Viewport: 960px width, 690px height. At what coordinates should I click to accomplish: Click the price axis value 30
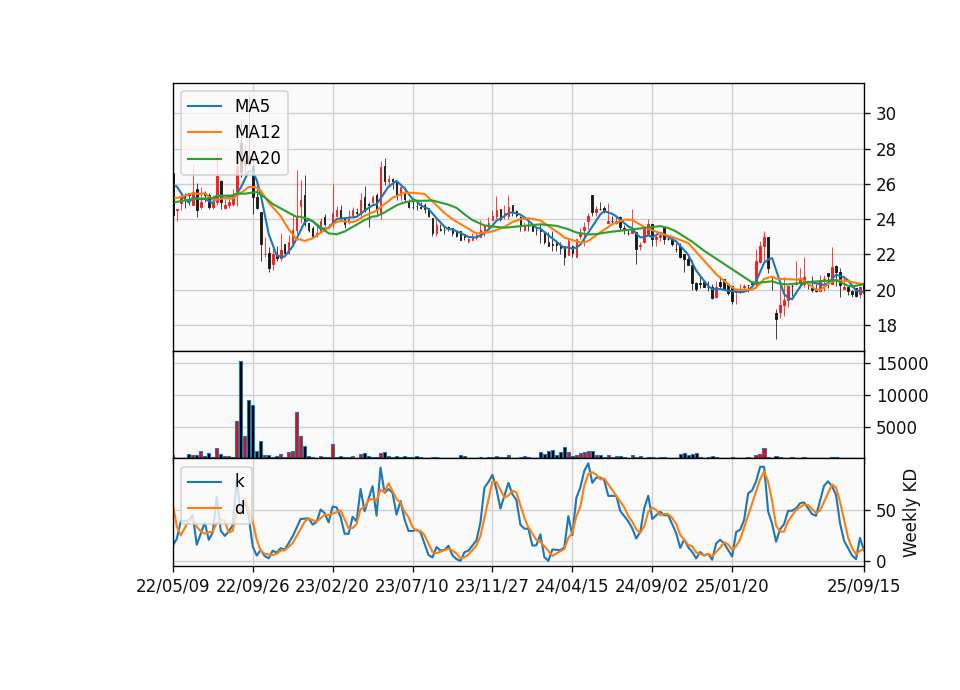tap(886, 114)
